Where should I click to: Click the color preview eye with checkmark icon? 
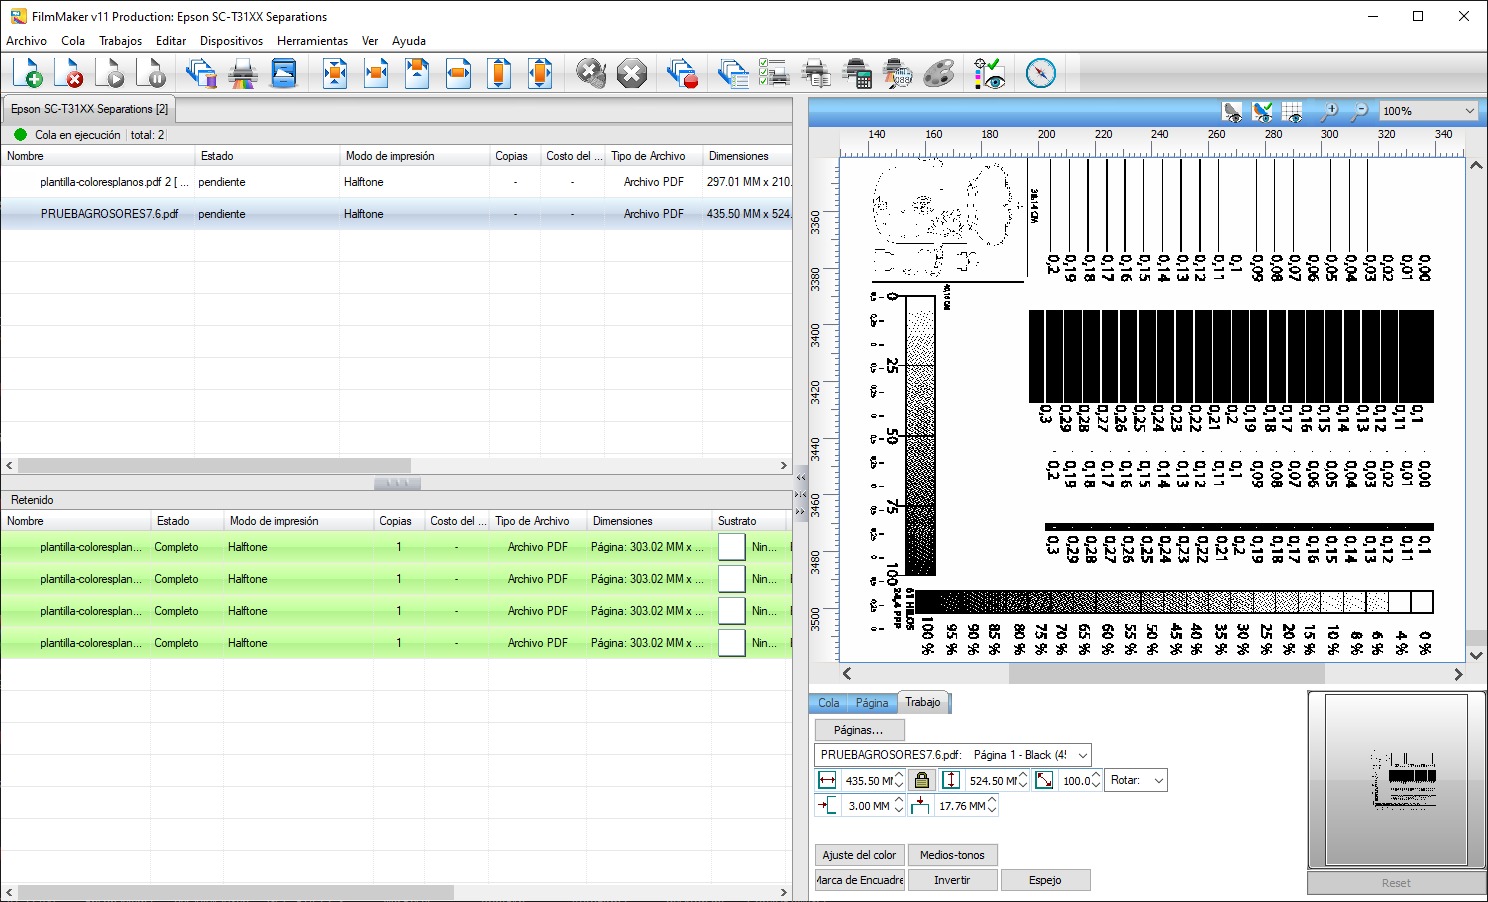pos(990,73)
